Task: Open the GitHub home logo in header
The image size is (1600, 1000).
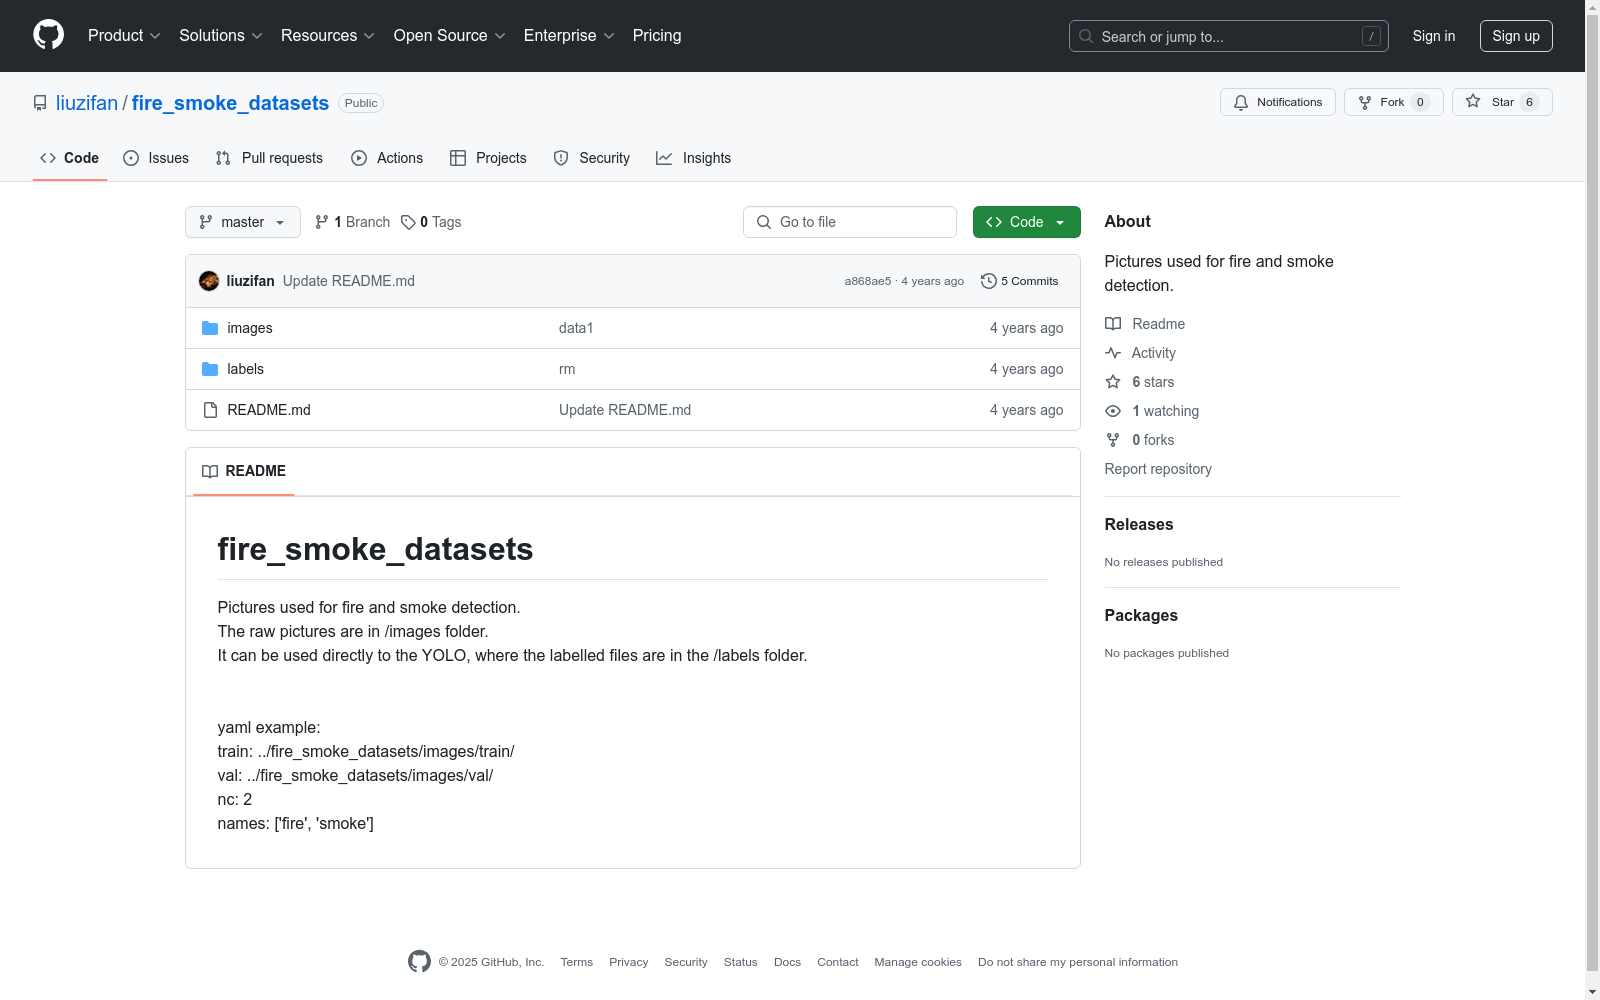Action: 48,35
